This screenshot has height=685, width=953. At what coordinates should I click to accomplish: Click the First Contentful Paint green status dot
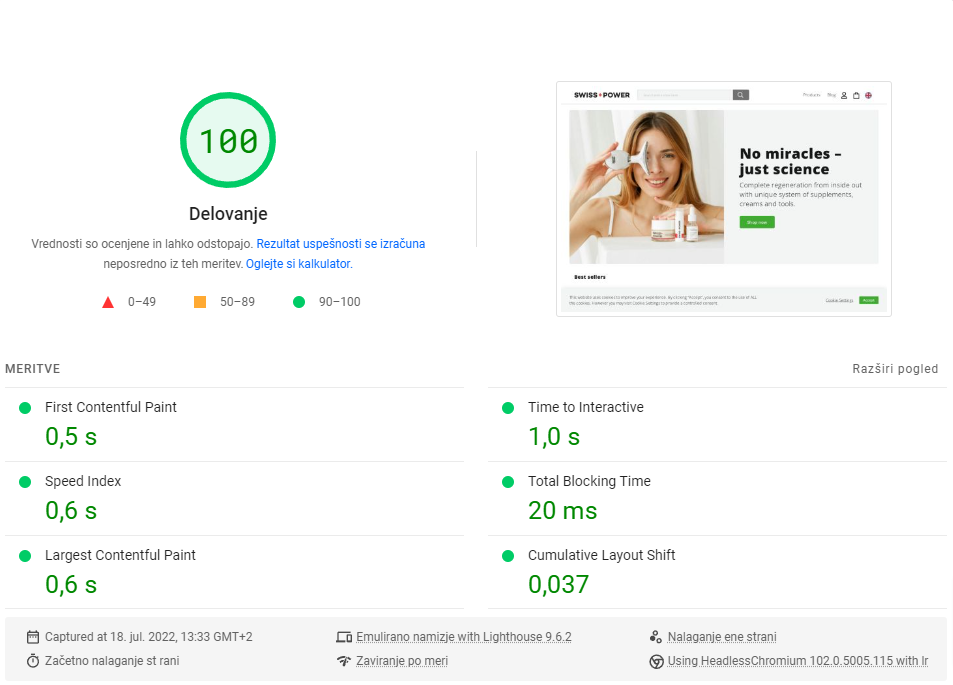[25, 408]
